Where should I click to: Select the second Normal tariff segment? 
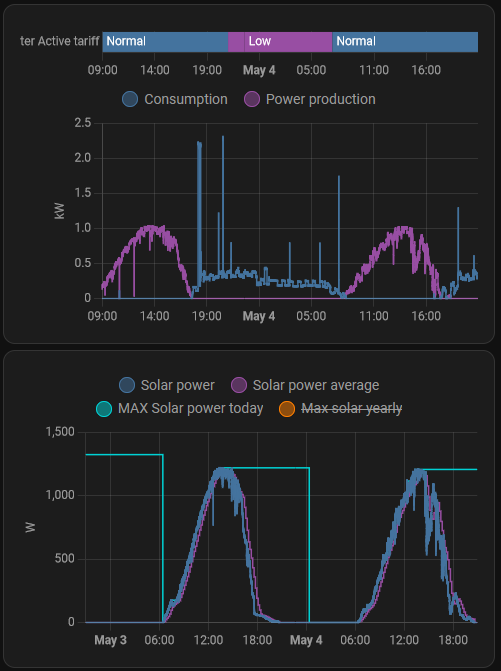click(405, 42)
